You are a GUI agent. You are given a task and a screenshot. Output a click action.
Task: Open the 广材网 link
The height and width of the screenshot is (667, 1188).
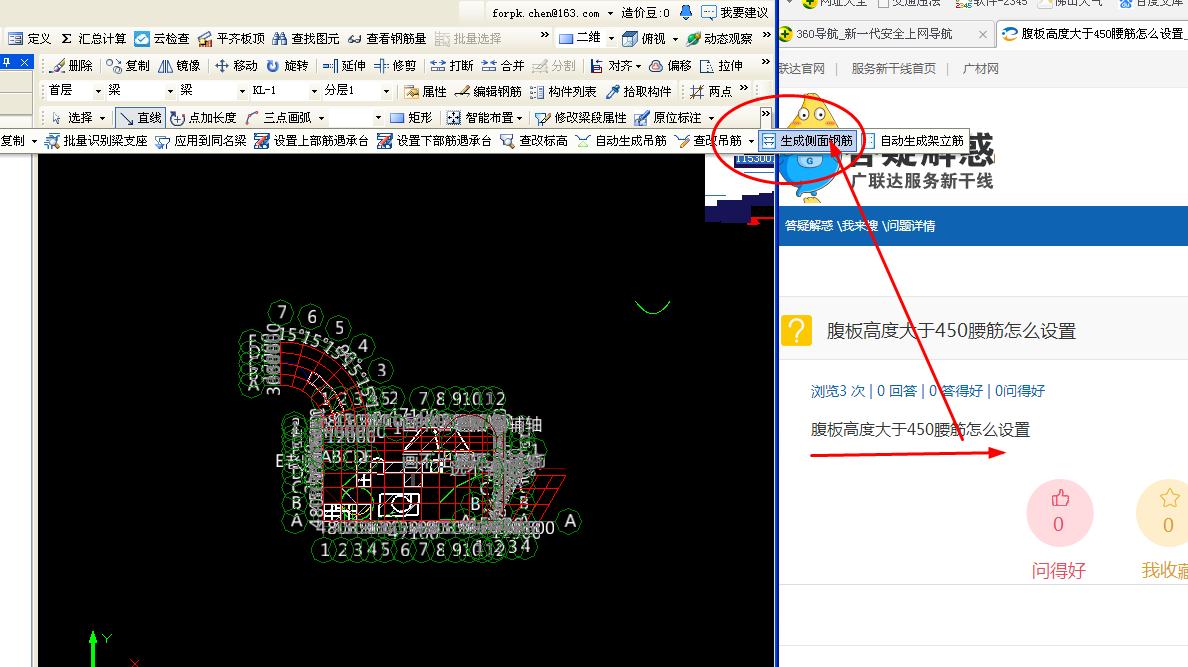point(980,68)
